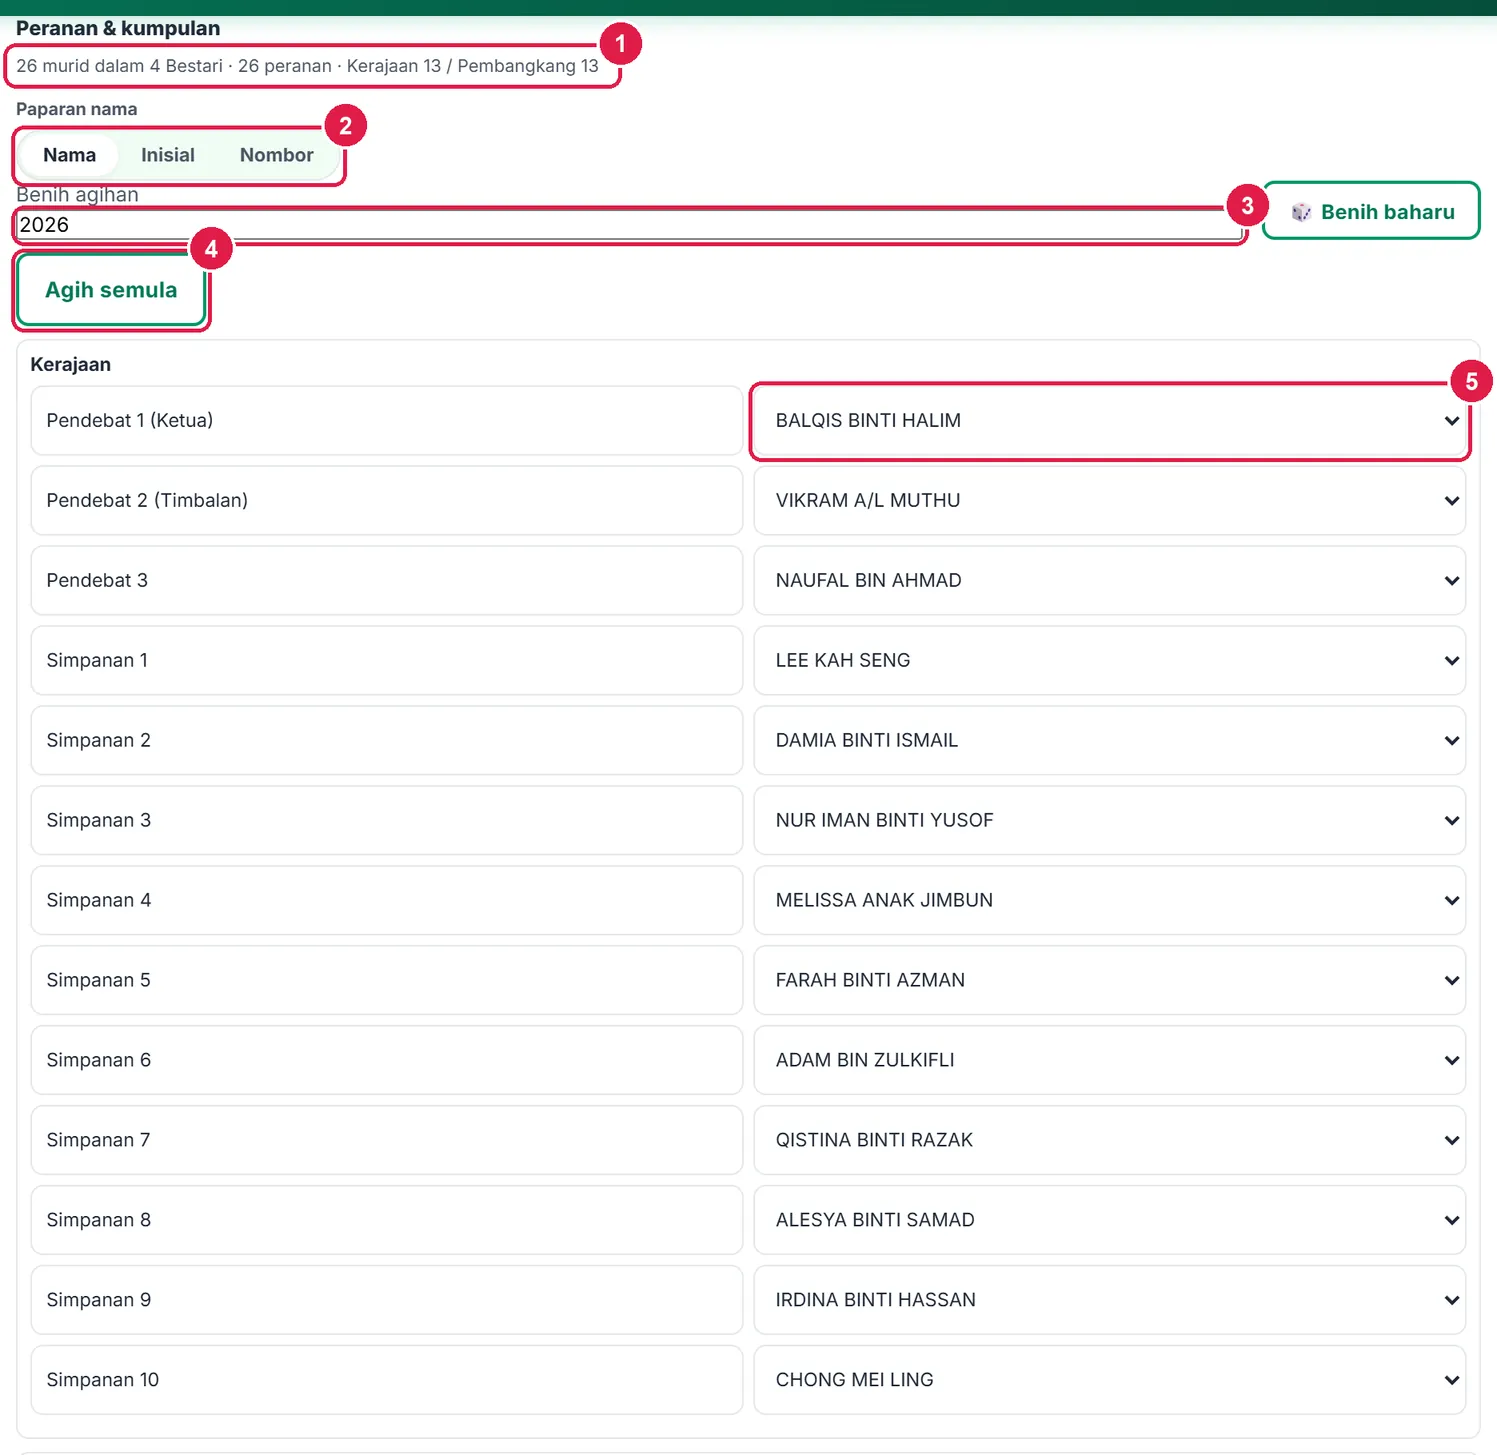The width and height of the screenshot is (1497, 1455).
Task: Click the Simpanan 3 role label
Action: click(x=386, y=821)
